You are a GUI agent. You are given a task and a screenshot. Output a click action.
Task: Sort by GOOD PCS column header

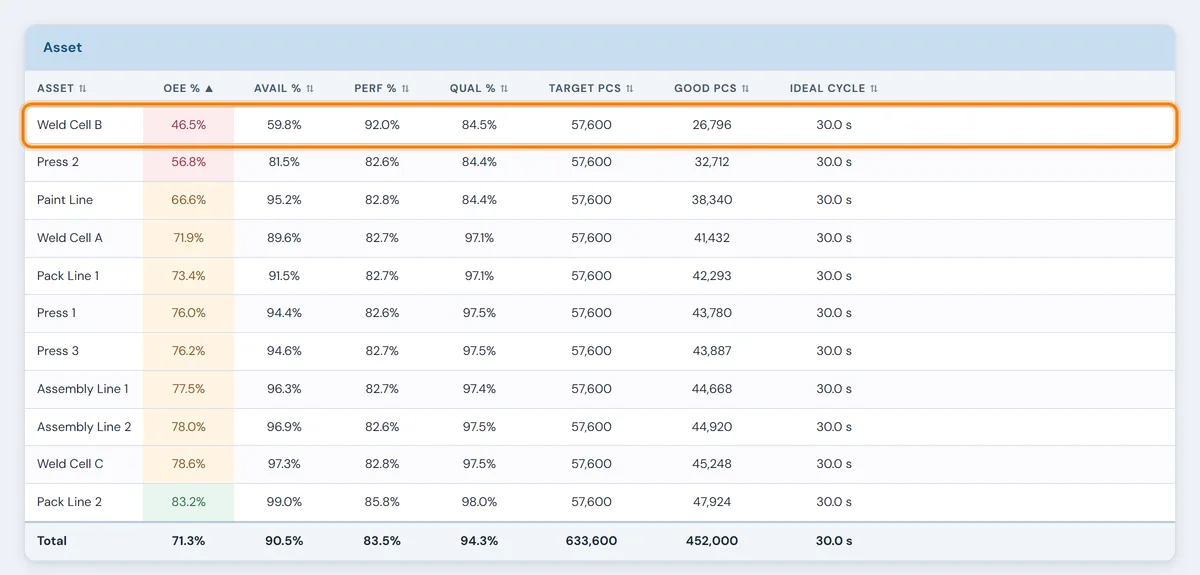point(712,88)
